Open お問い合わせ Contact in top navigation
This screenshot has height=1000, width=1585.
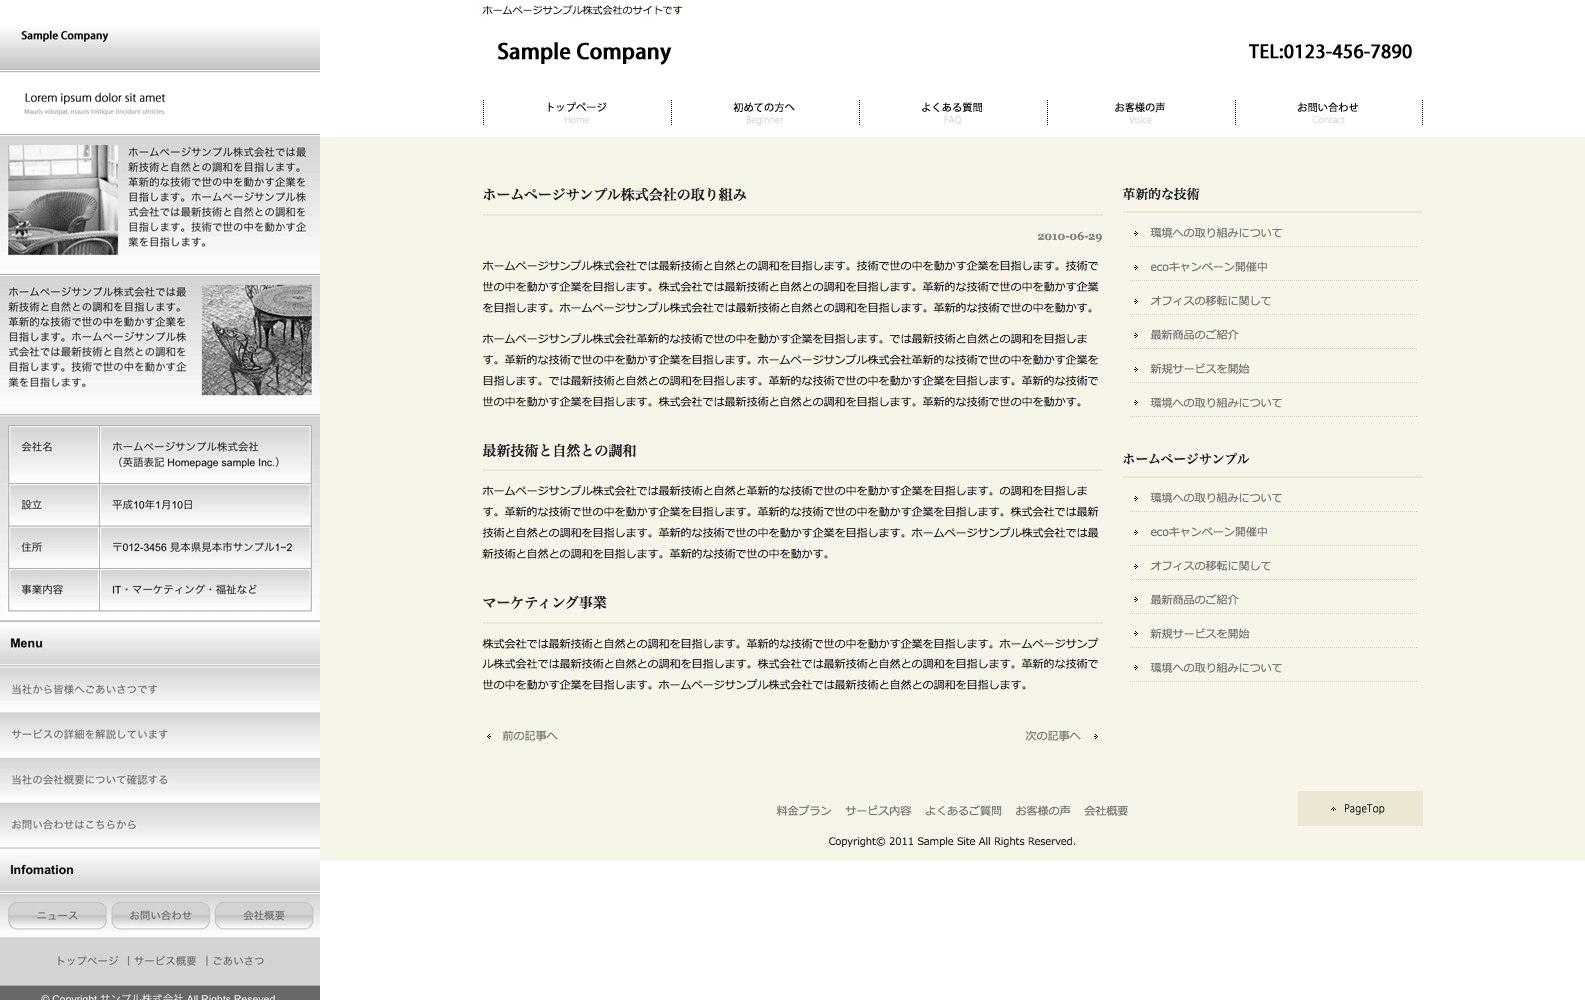click(1328, 112)
